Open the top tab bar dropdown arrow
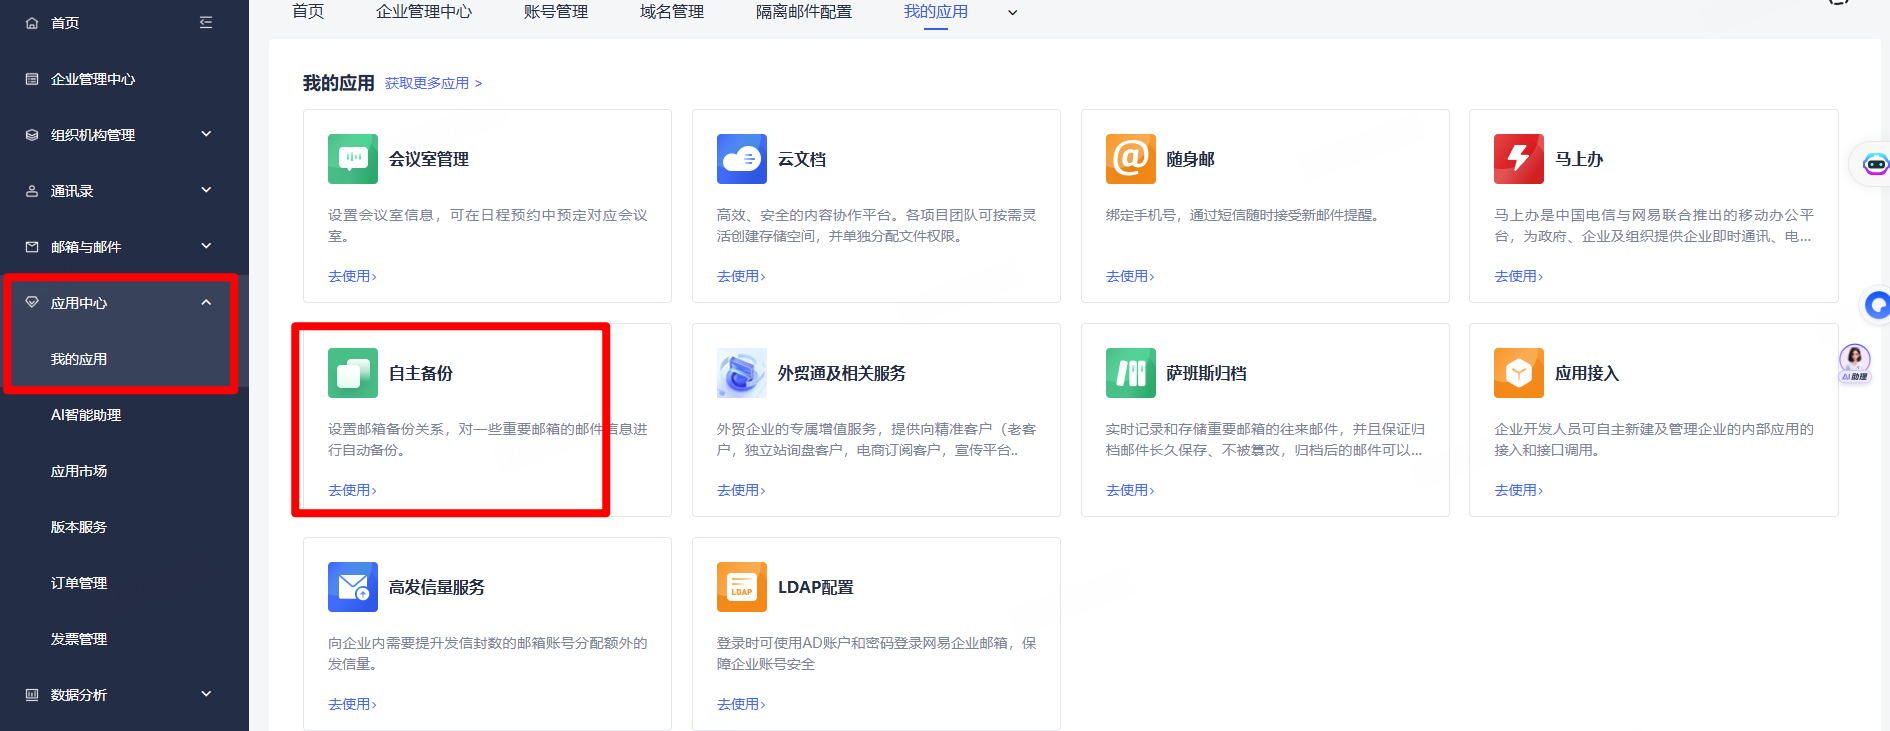The image size is (1890, 731). click(1012, 13)
